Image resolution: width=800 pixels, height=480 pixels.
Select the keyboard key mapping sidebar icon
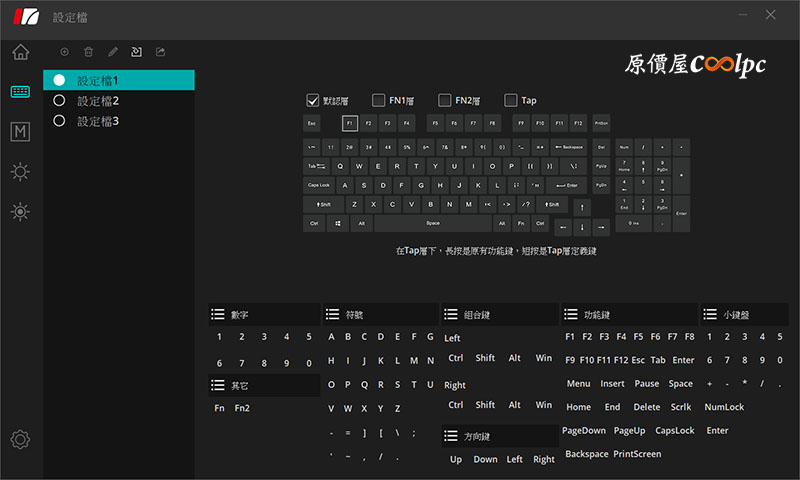pos(20,92)
